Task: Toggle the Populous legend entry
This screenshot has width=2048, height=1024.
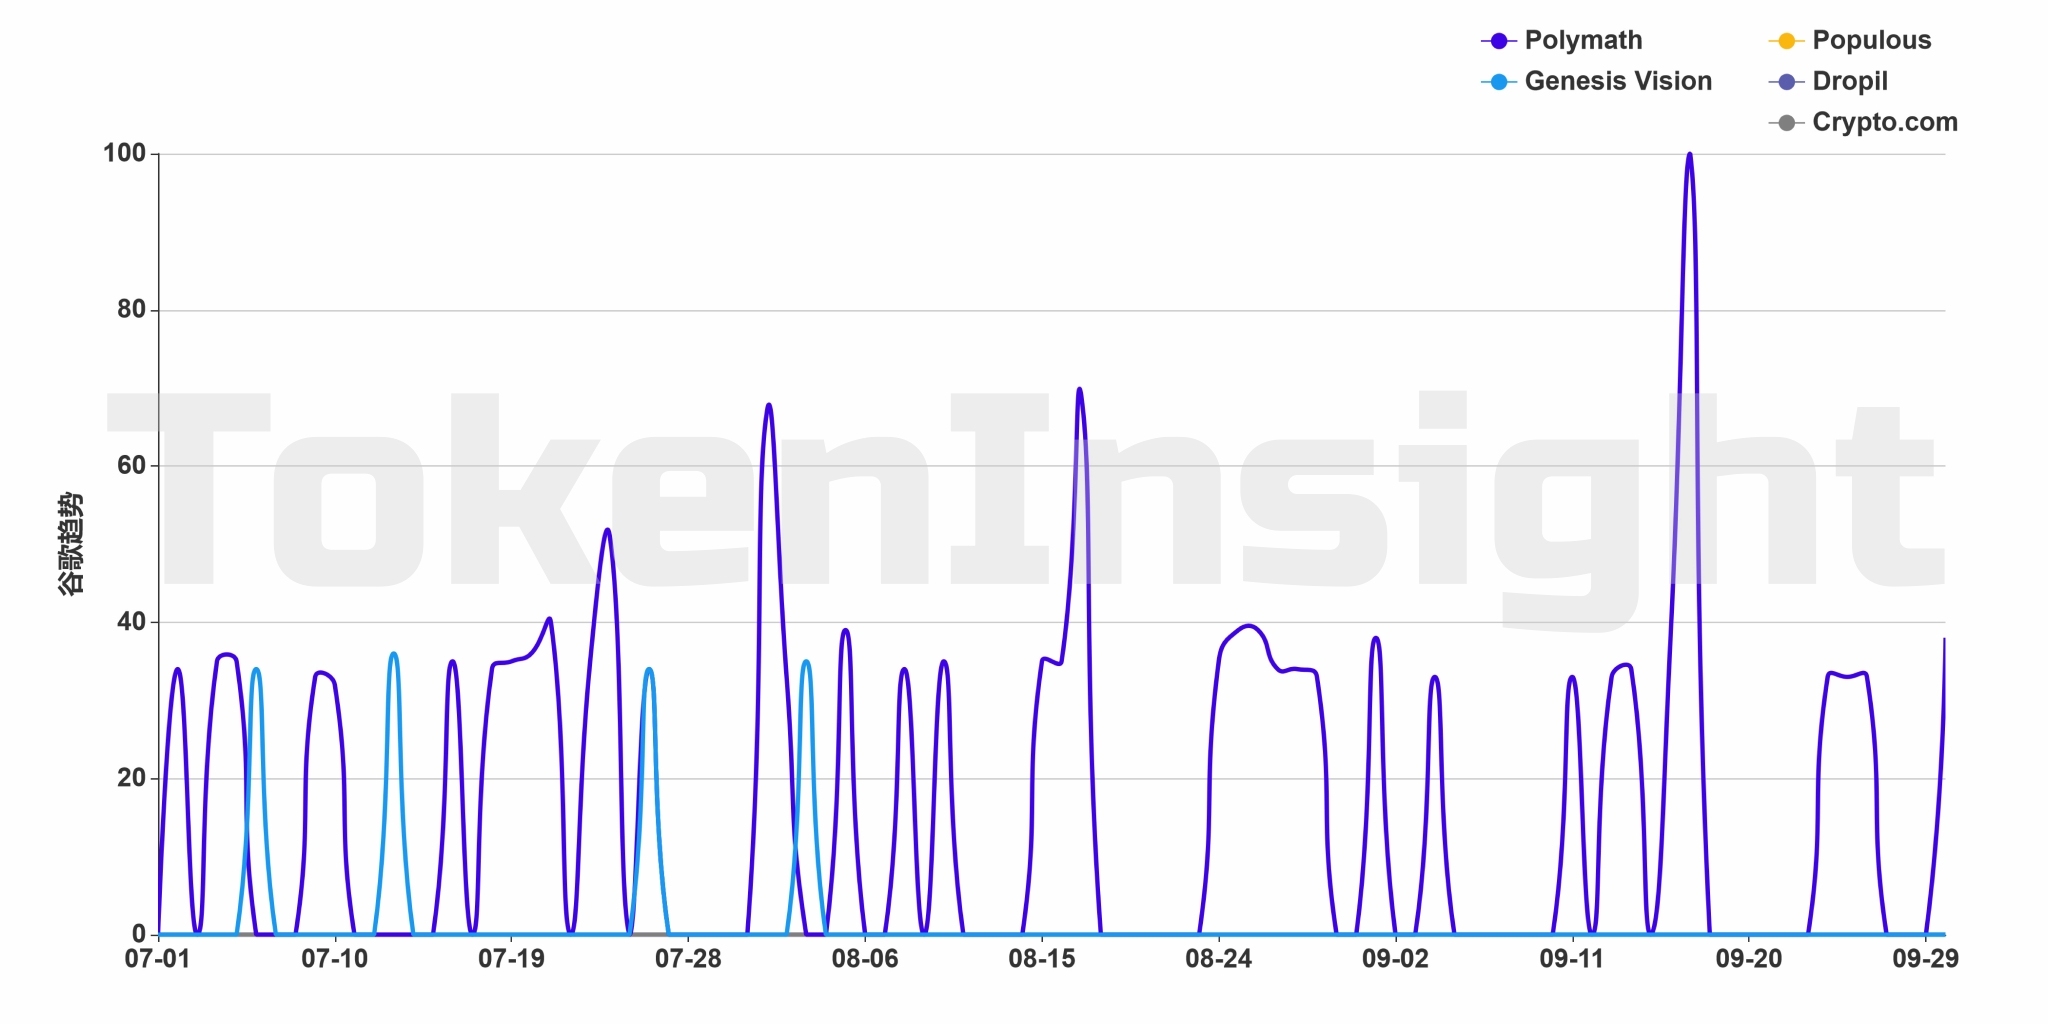Action: coord(1850,41)
